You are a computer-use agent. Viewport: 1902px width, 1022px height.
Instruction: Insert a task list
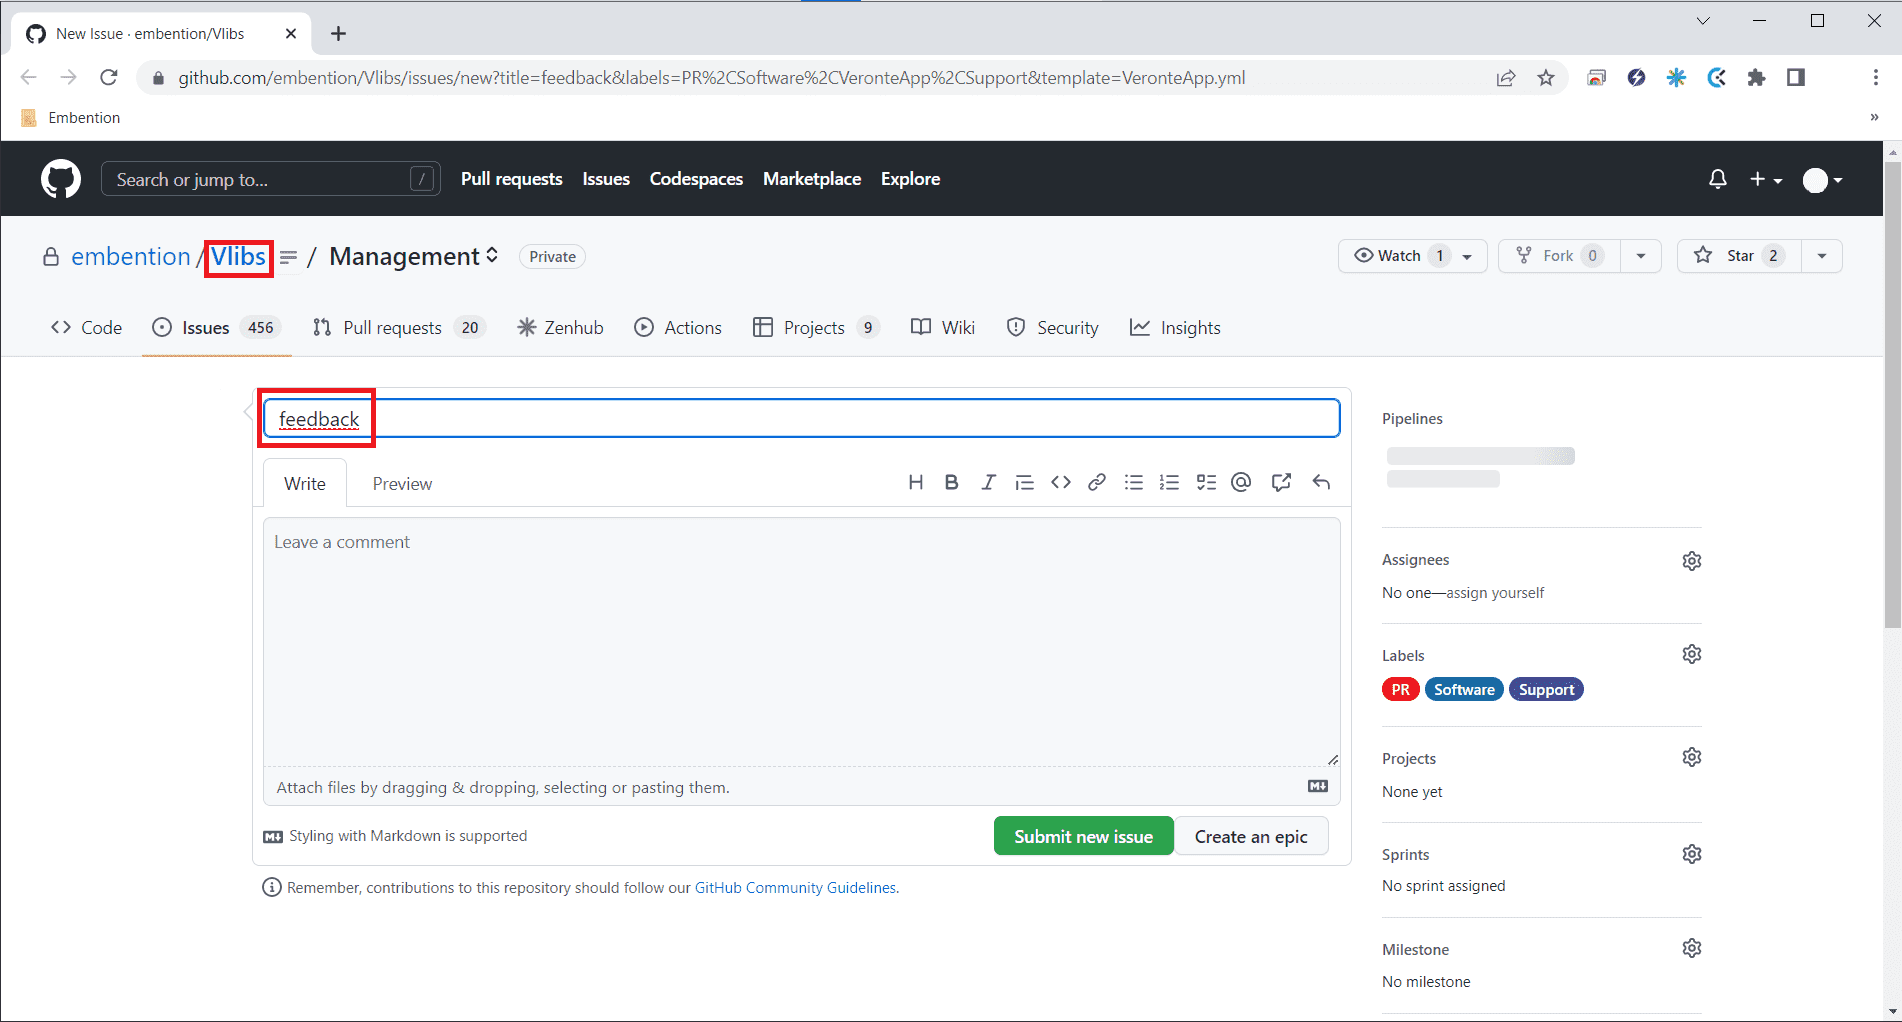1206,483
